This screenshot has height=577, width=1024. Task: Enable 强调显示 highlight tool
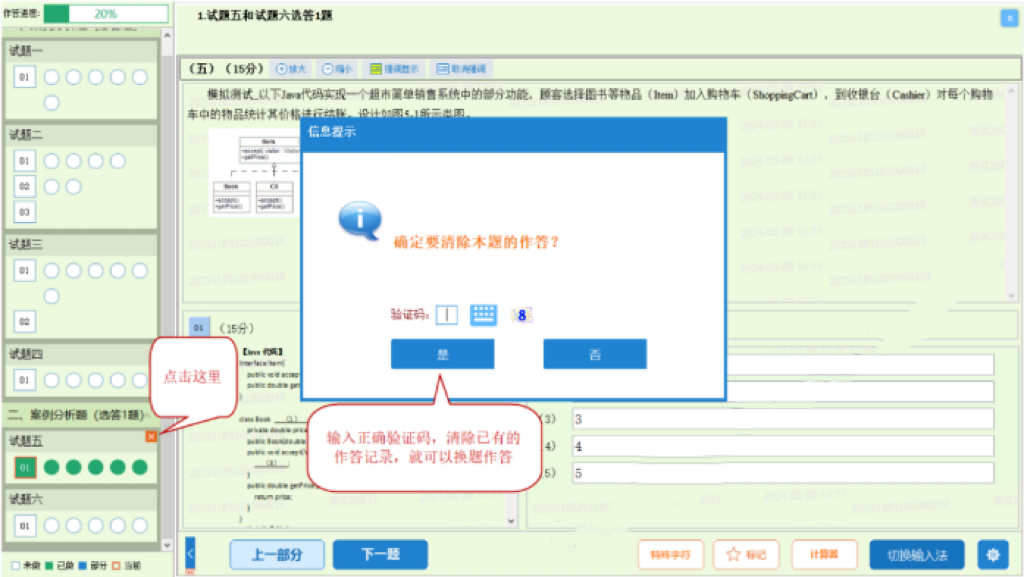(x=393, y=69)
